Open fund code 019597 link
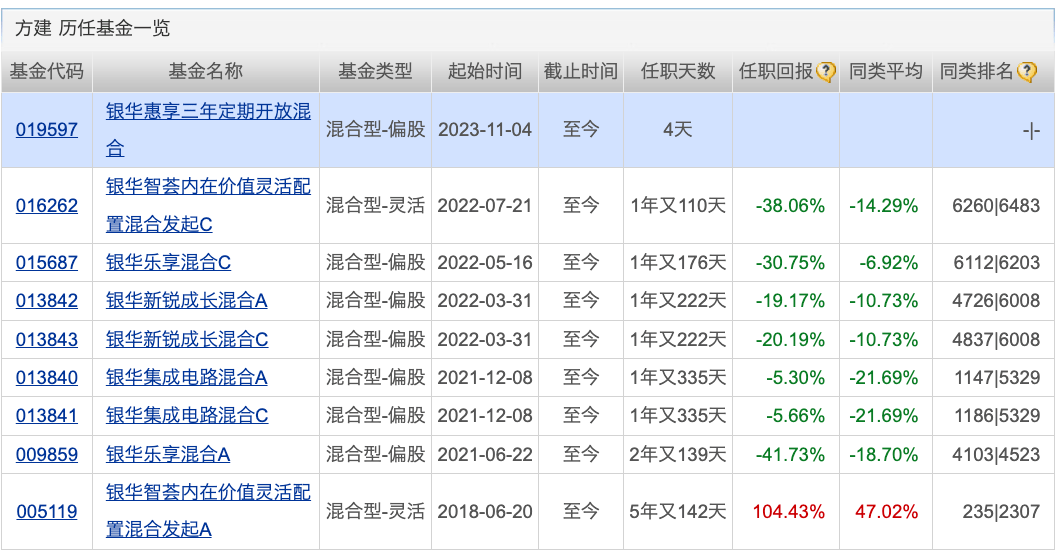This screenshot has height=552, width=1060. (x=47, y=129)
